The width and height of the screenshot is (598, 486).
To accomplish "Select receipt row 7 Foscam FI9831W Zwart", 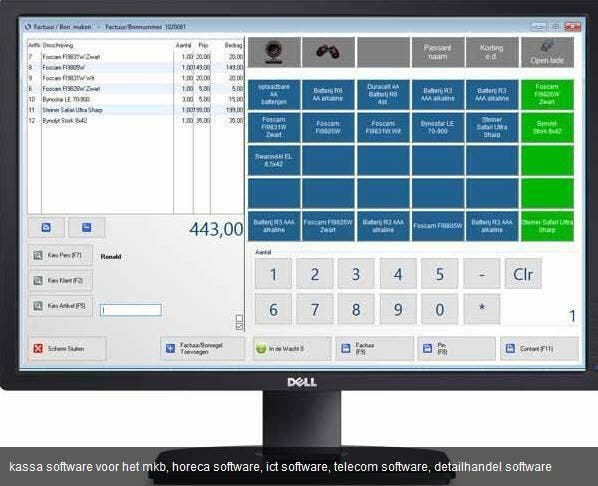I will click(135, 57).
